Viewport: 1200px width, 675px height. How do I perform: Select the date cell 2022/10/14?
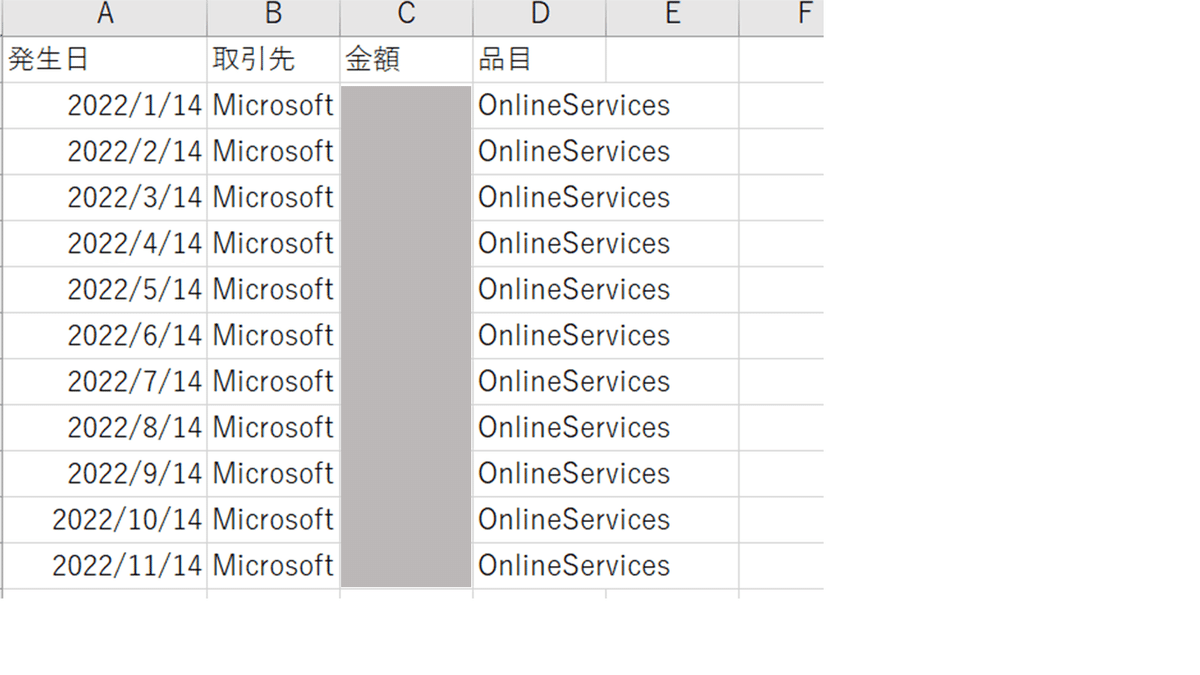click(104, 520)
